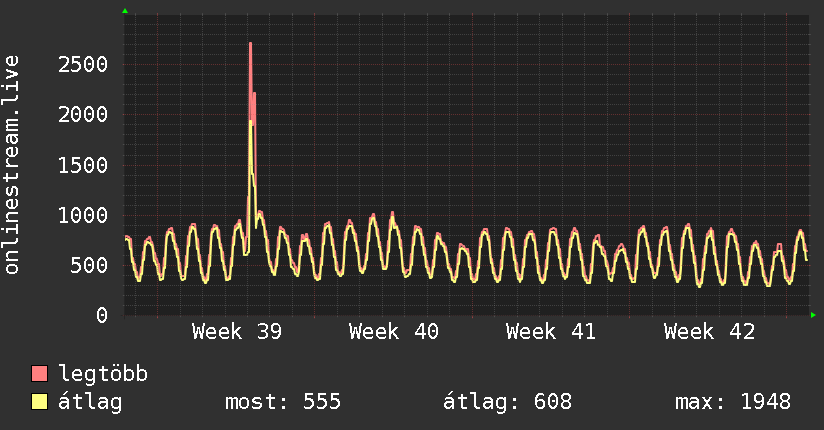The height and width of the screenshot is (430, 824).
Task: Click the green arrow at x-axis end
Action: pos(813,315)
